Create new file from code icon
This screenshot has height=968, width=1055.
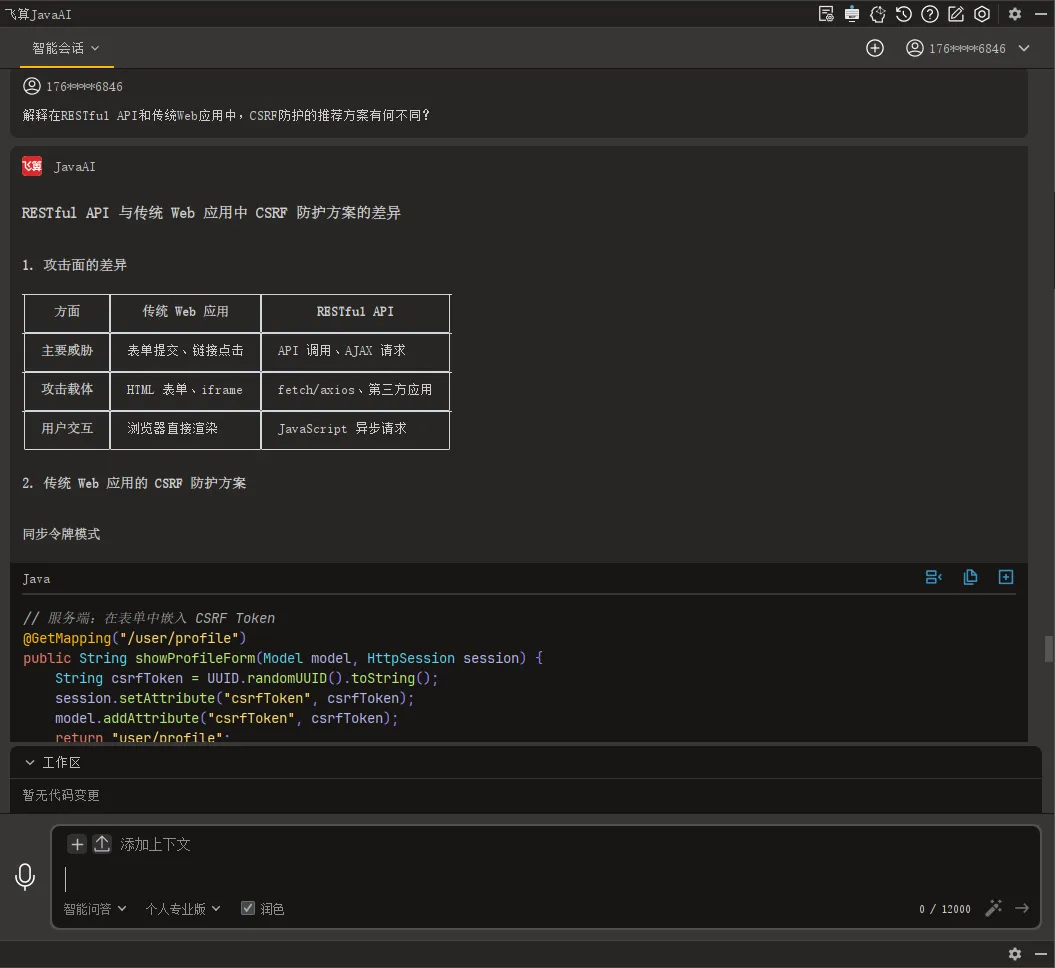(1006, 577)
